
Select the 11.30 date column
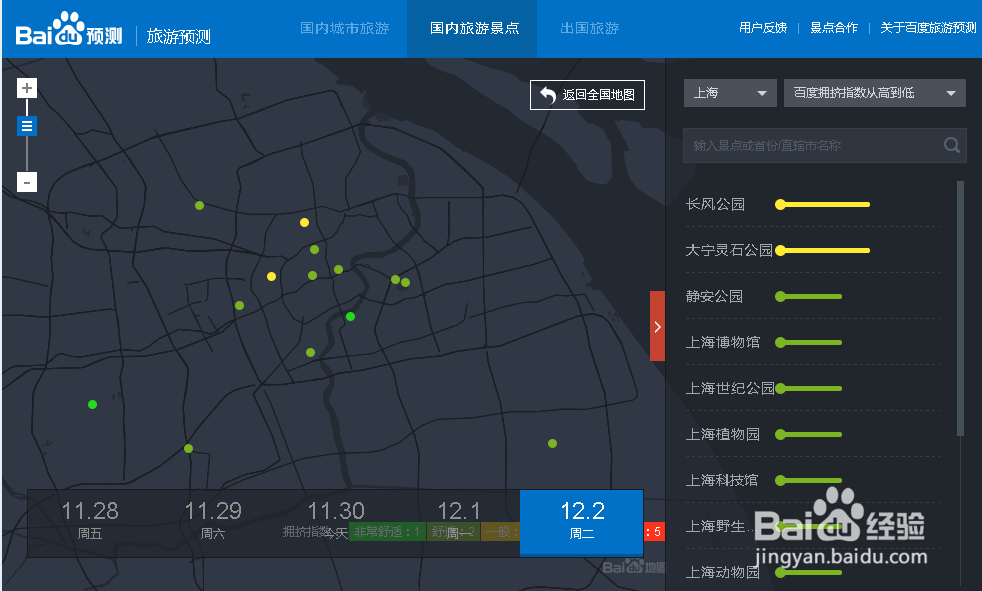(x=335, y=521)
